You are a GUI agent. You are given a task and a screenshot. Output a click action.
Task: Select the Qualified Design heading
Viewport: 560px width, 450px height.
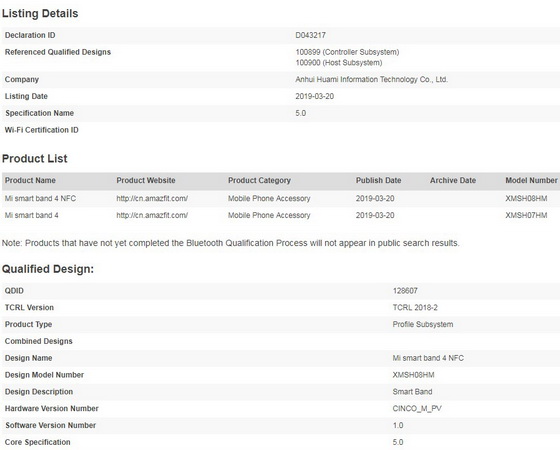[x=48, y=269]
